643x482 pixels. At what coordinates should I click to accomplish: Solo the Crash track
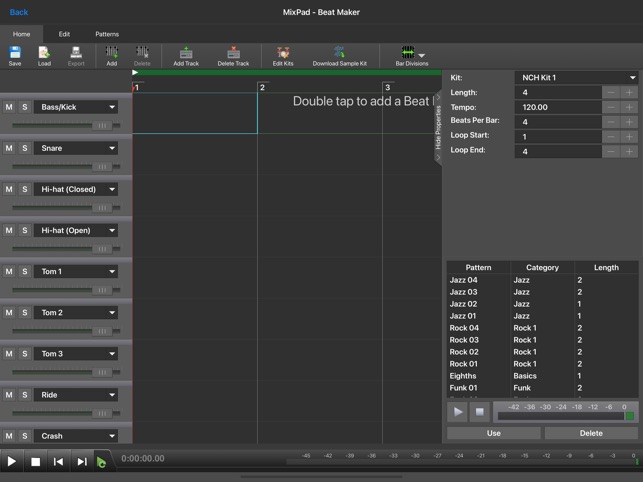(x=25, y=436)
